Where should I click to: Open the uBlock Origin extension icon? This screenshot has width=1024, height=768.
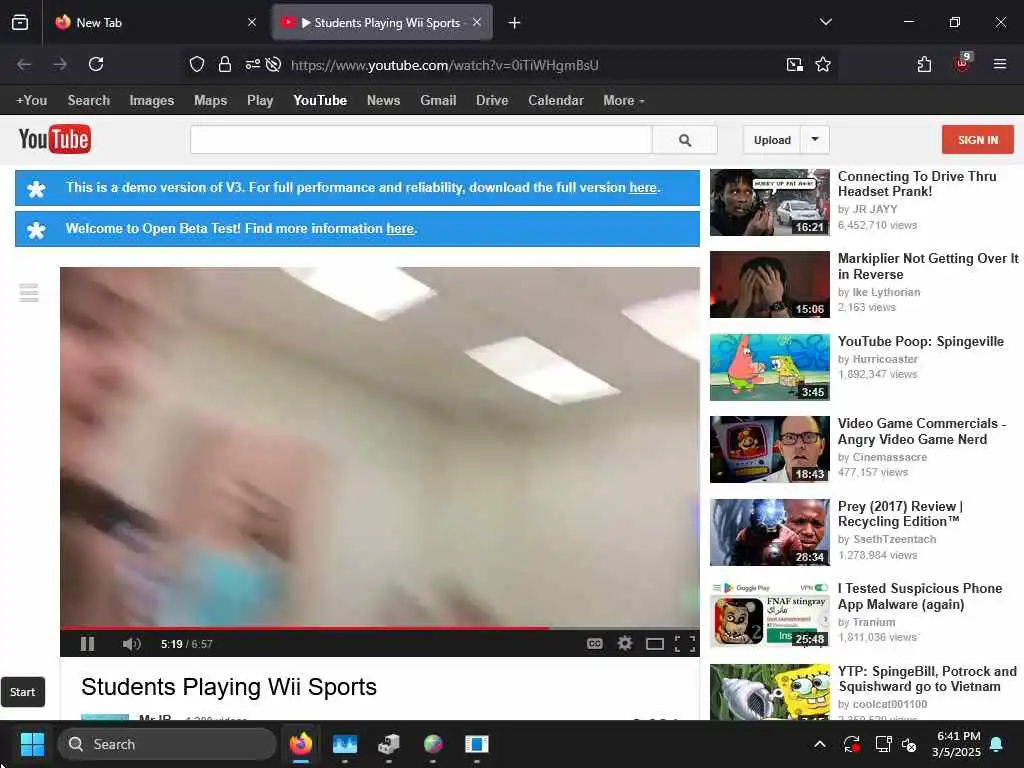(962, 63)
